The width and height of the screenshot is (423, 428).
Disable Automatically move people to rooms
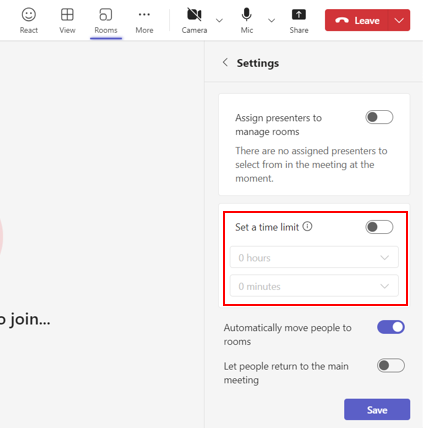tap(391, 327)
